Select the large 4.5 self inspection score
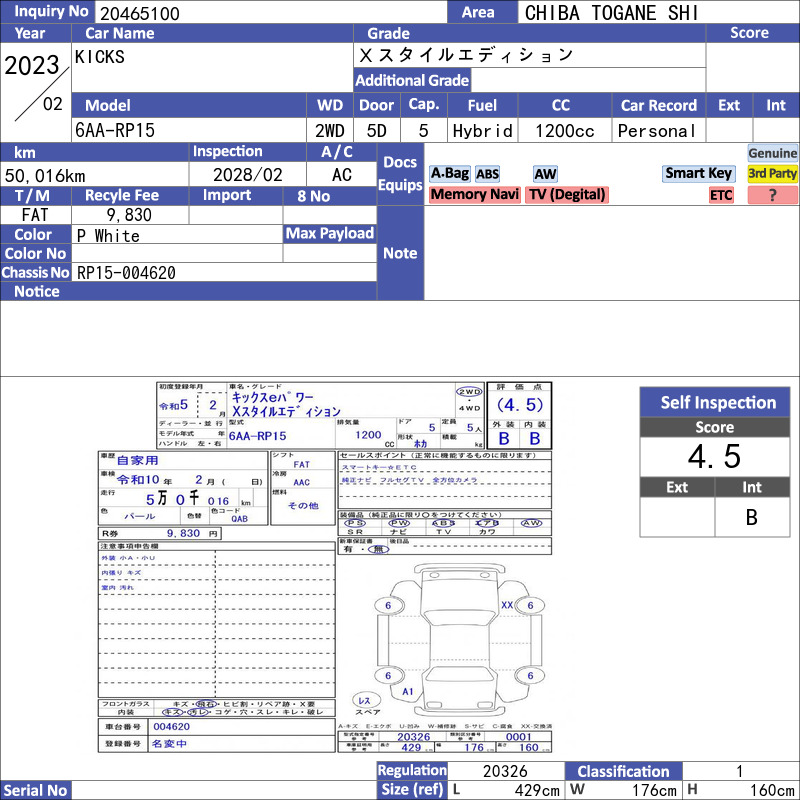Viewport: 800px width, 800px height. 714,456
